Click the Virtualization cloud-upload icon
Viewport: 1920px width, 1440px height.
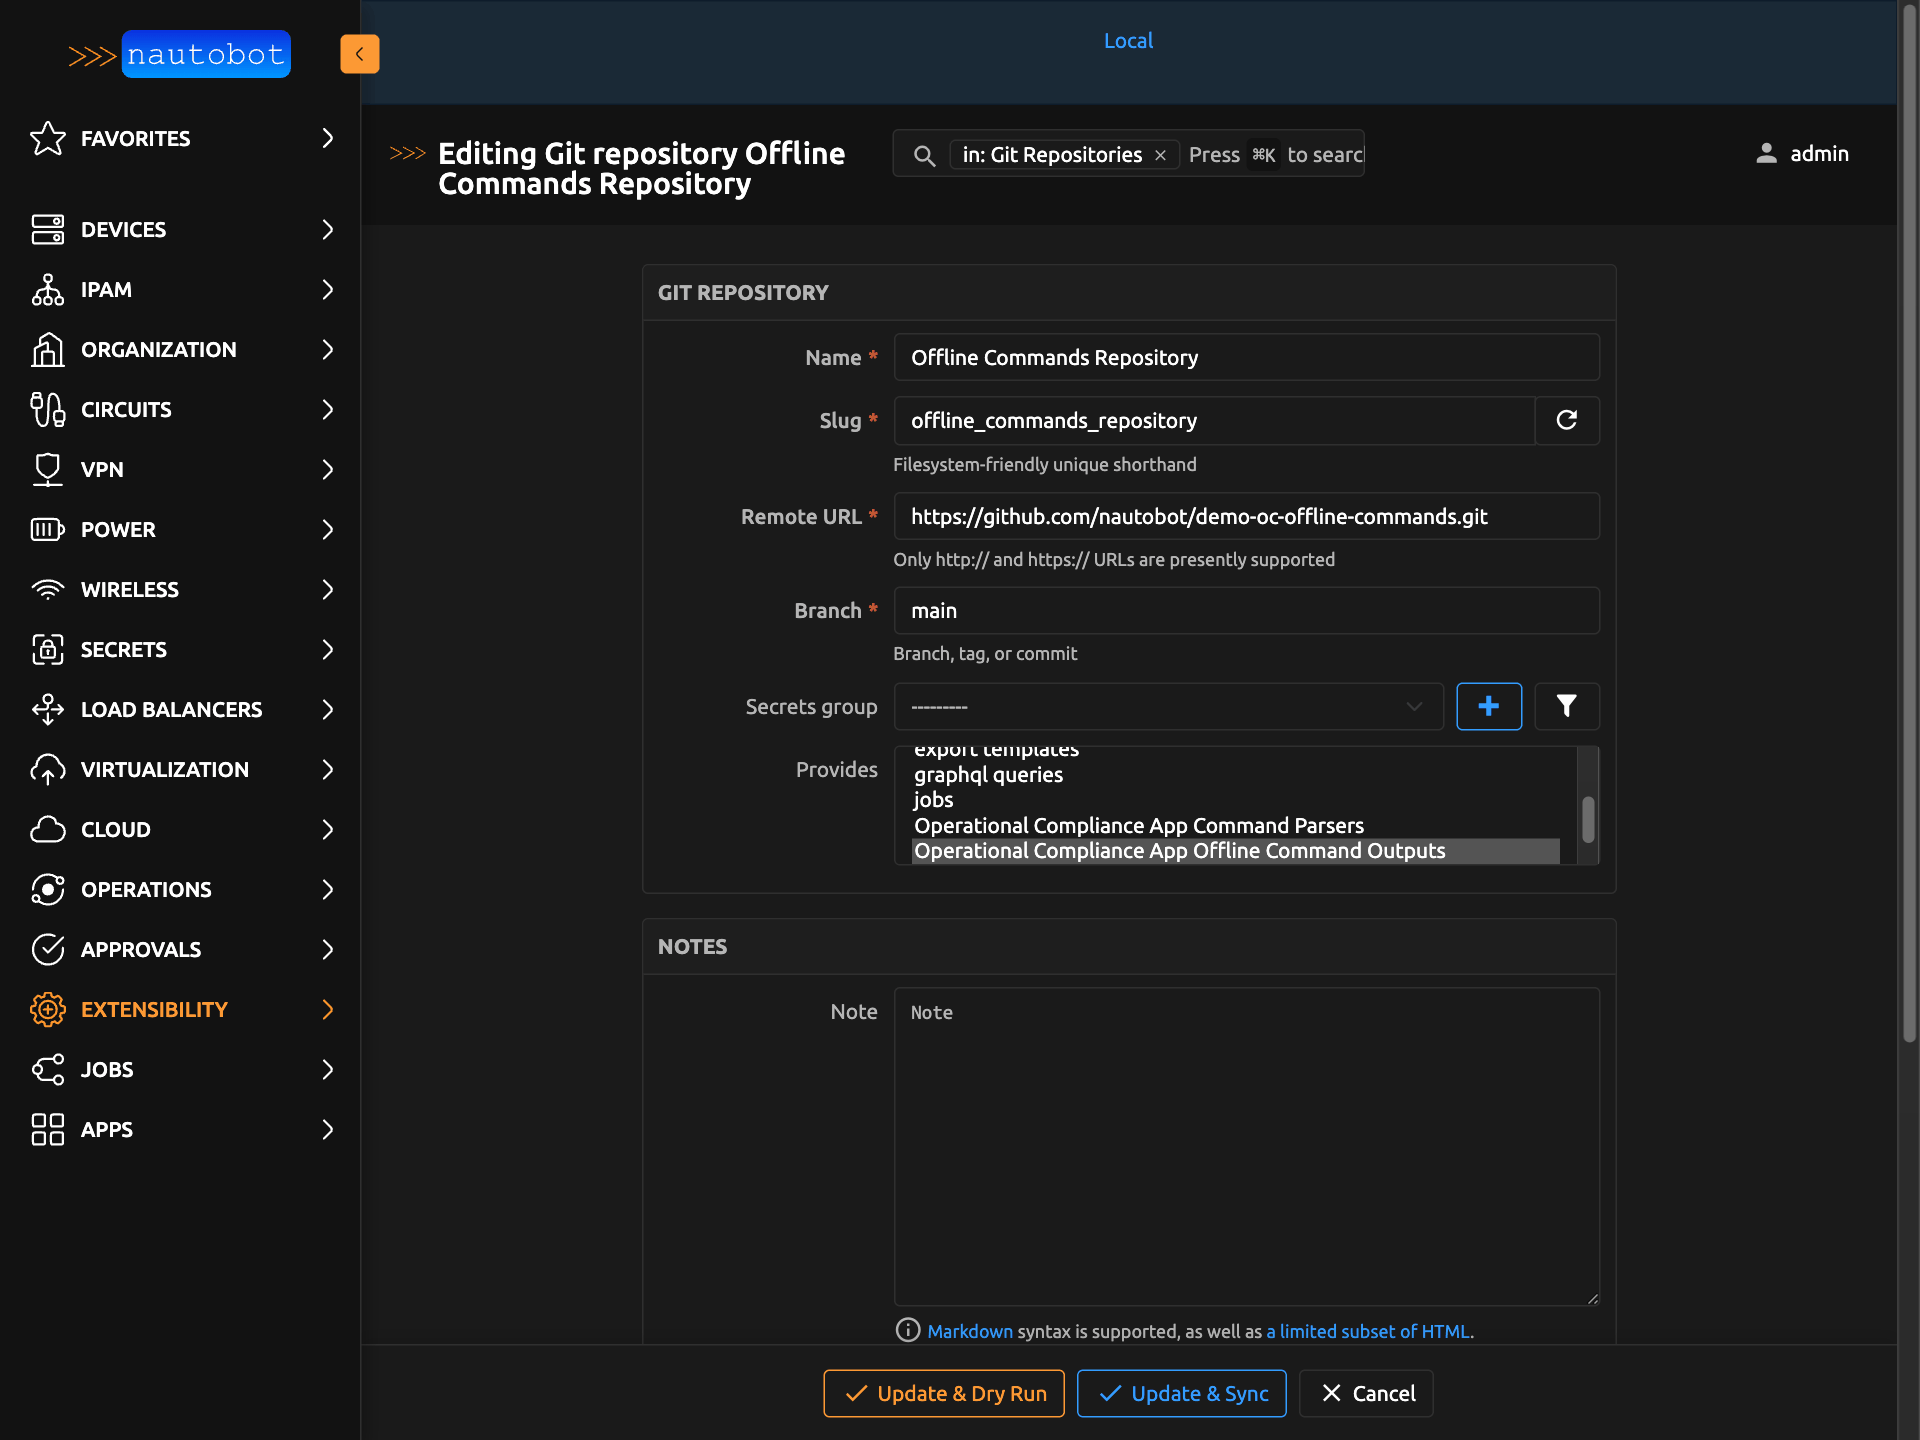(x=48, y=769)
